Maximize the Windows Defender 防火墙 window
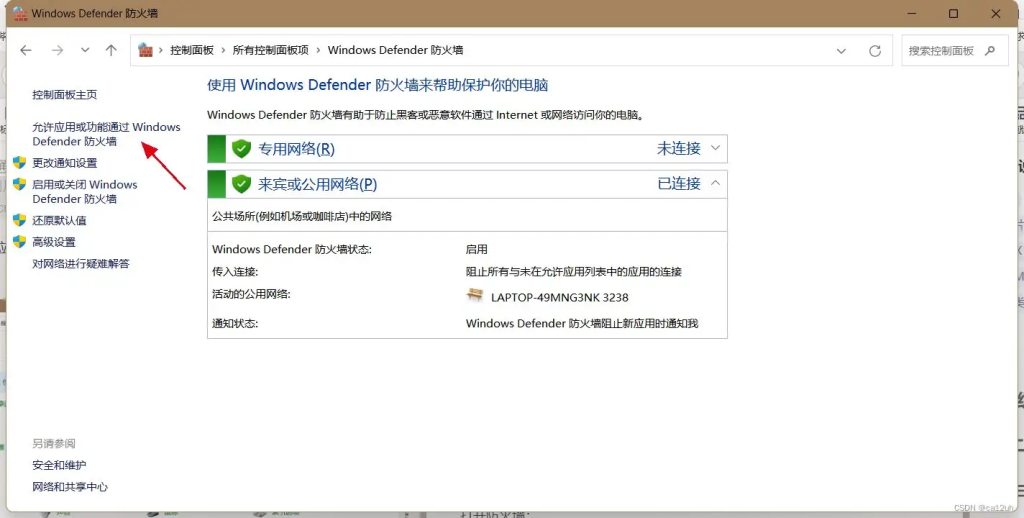 (953, 13)
